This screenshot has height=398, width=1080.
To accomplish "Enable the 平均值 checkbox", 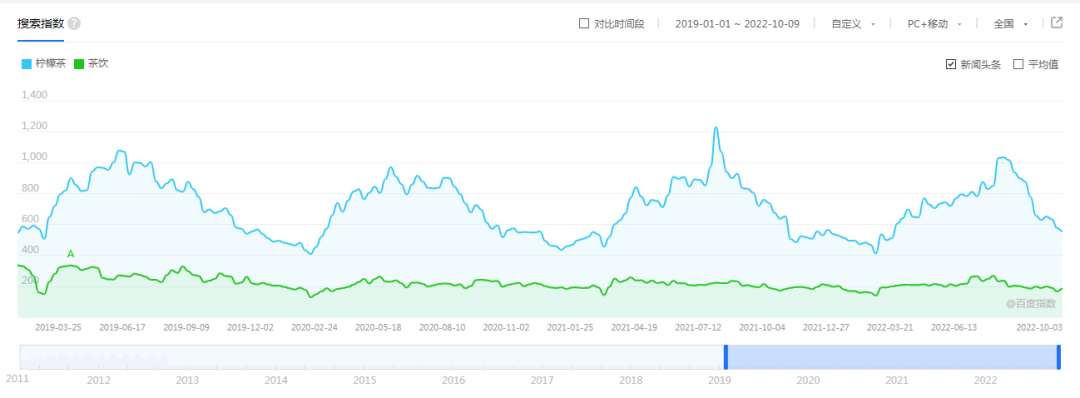I will click(x=1018, y=64).
